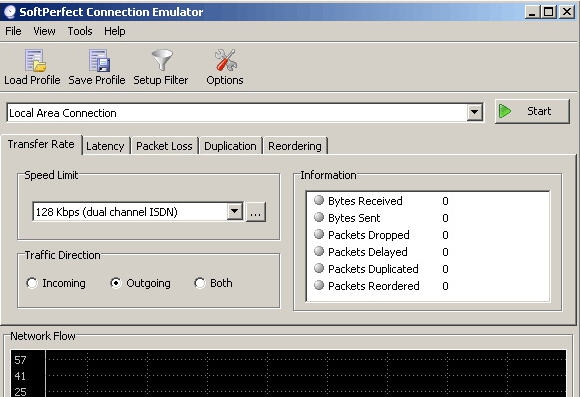
Task: Open the Help menu
Action: coord(115,31)
